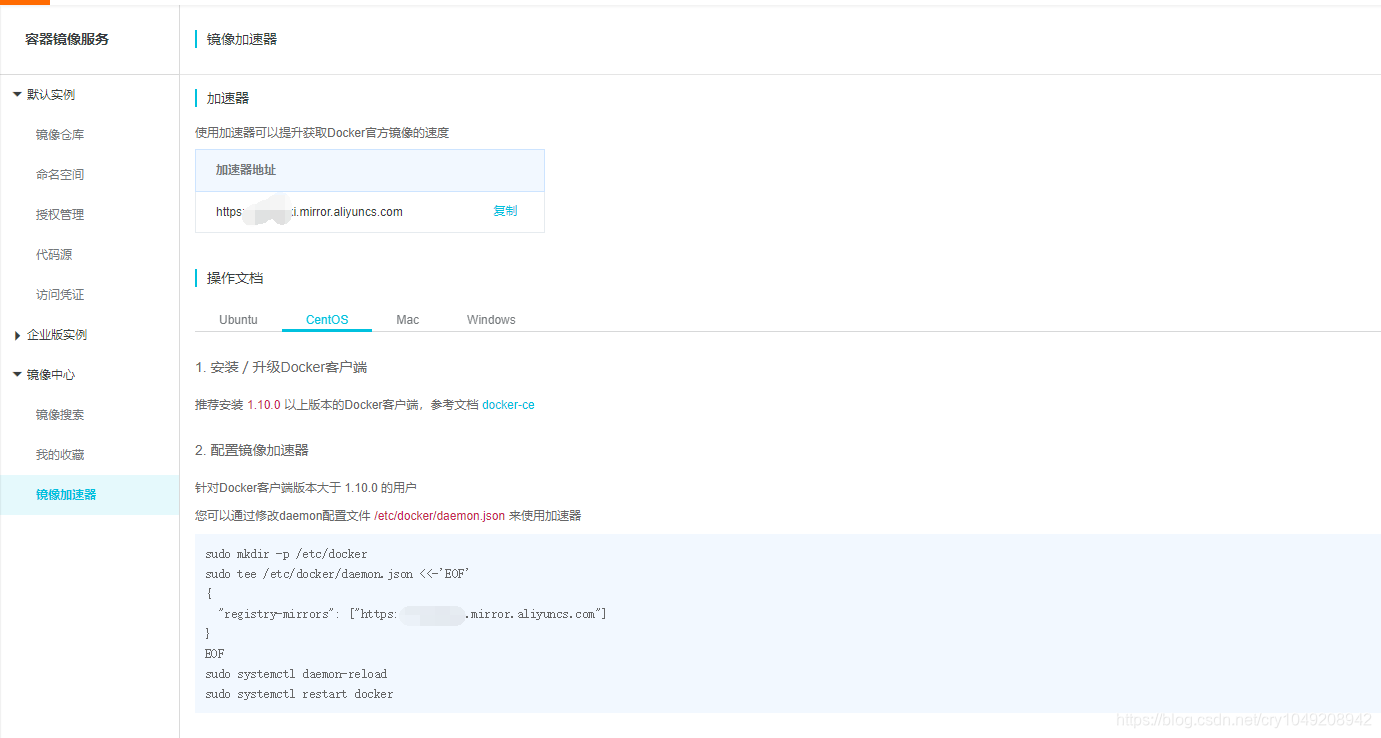
Task: Open the 命名空间 sidebar item
Action: [x=62, y=174]
